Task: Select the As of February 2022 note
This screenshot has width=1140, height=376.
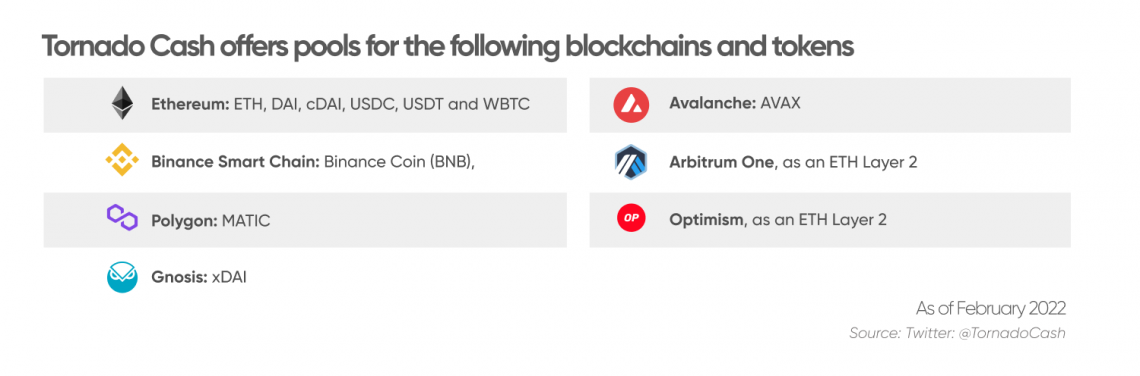Action: [991, 308]
